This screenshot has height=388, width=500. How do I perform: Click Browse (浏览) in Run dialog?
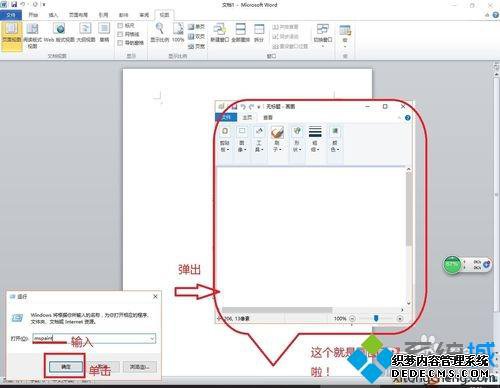[140, 367]
